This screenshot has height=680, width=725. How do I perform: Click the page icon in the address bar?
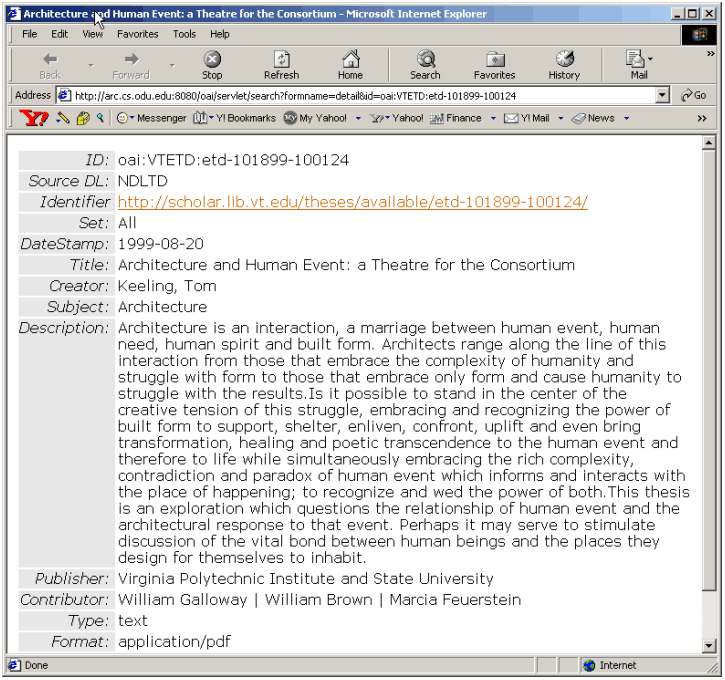[64, 95]
